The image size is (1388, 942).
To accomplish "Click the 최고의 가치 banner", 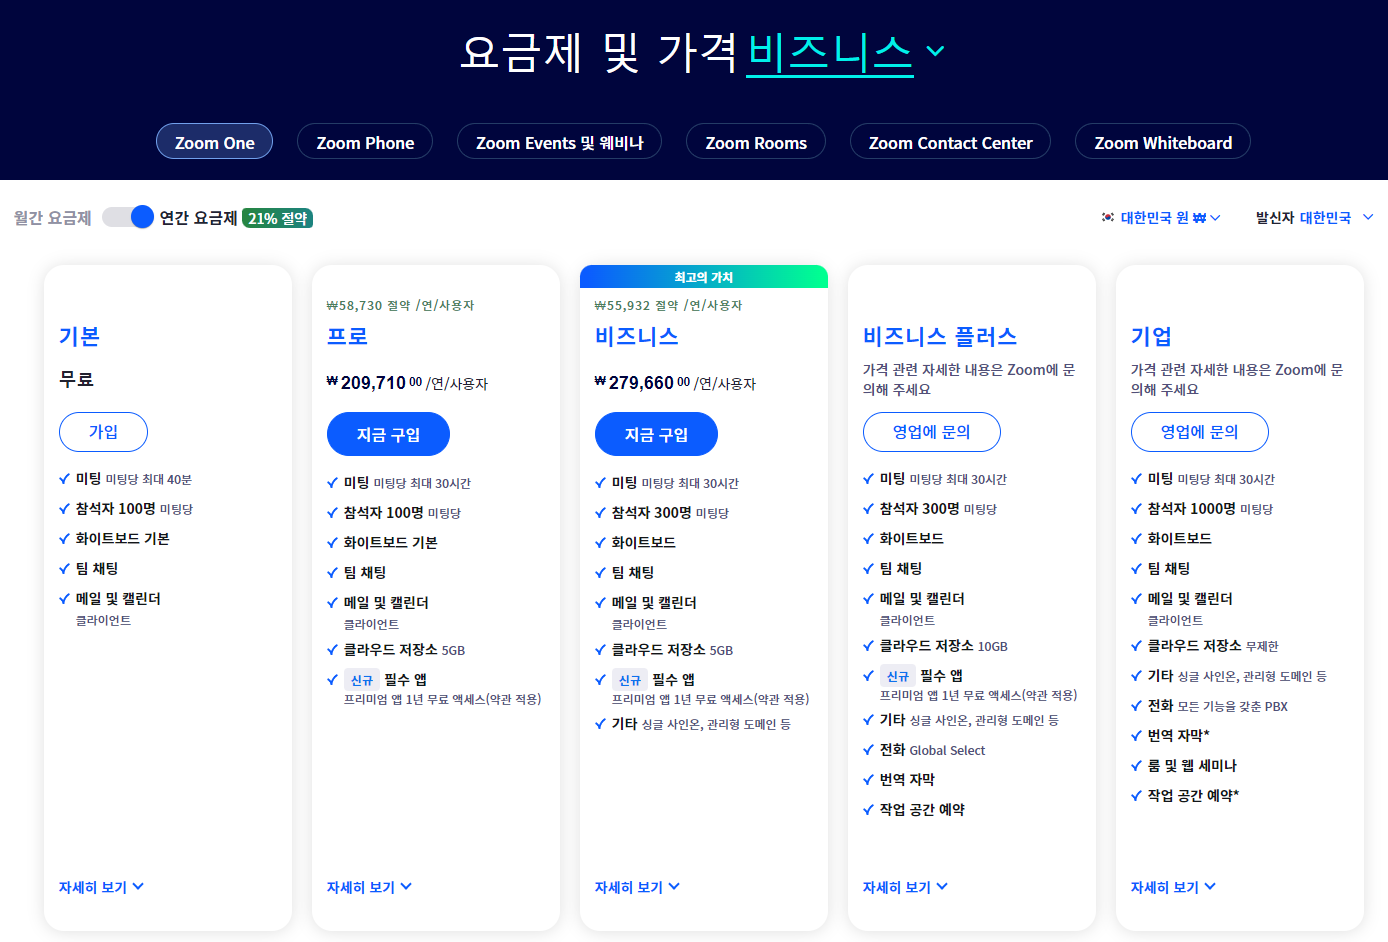I will (704, 277).
